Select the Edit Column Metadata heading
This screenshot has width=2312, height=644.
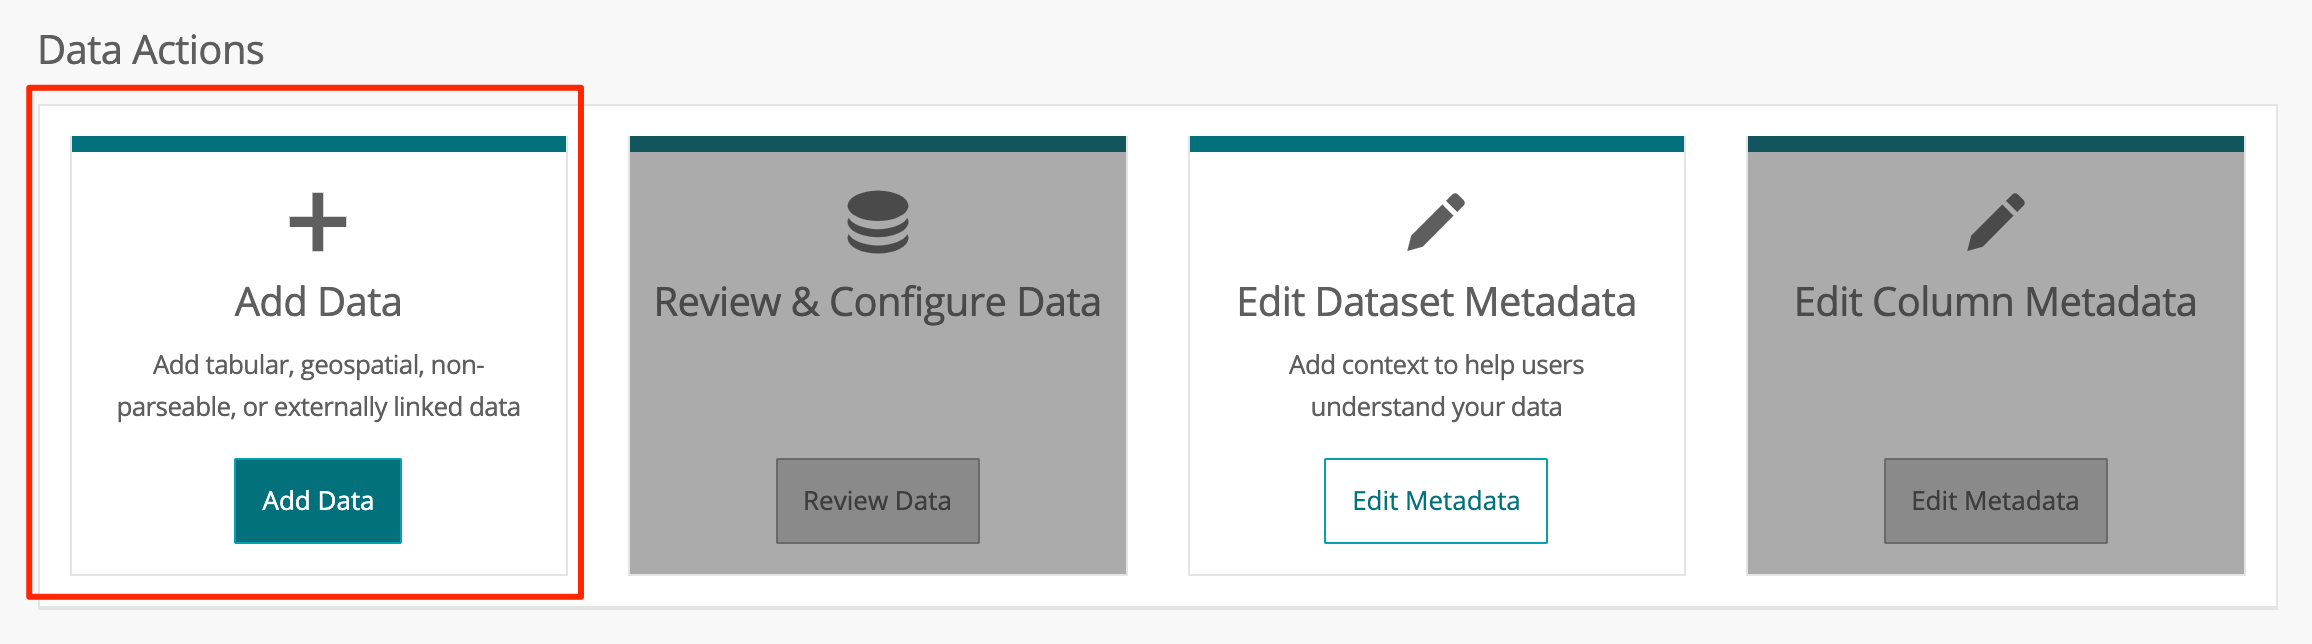[1996, 302]
